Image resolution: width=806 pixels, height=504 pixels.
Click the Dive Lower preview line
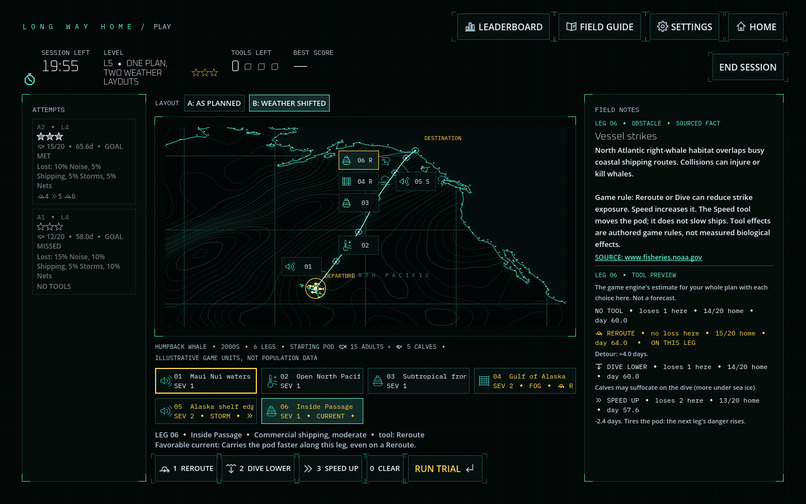click(x=681, y=371)
